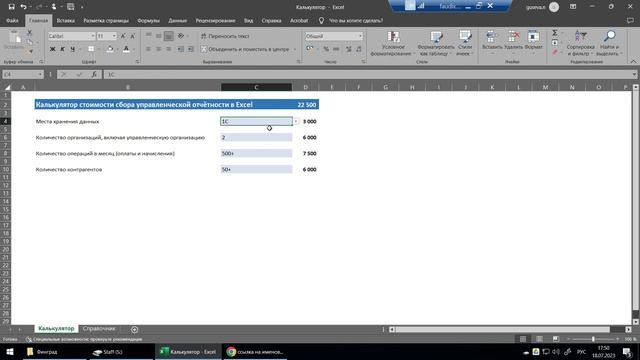640x360 pixels.
Task: Open Windows Start menu
Action: tap(10, 352)
